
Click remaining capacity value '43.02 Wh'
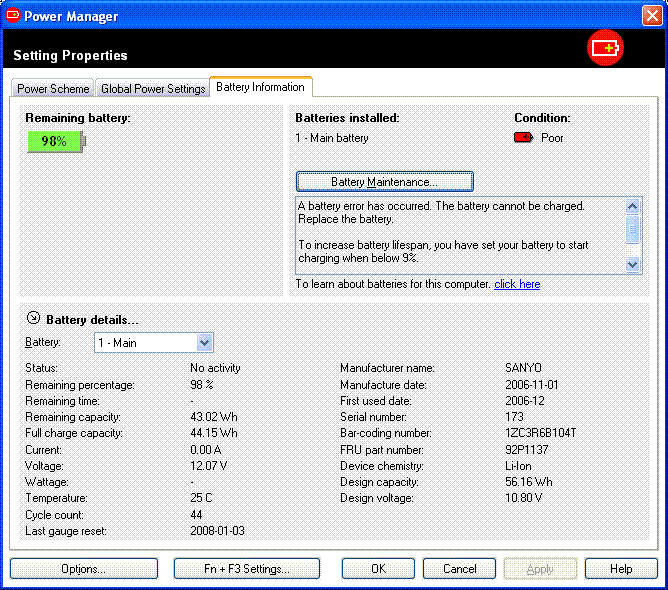click(x=213, y=417)
